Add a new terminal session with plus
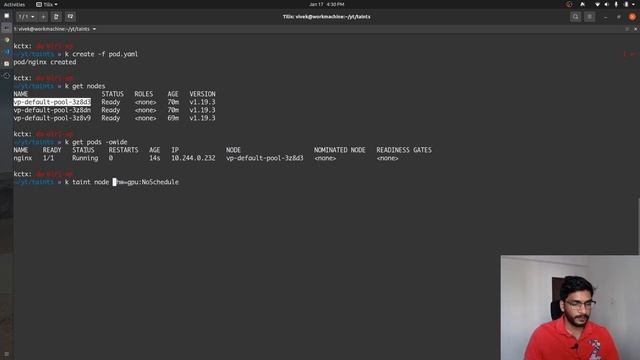Screen dimensions: 640x360 click(x=43, y=17)
